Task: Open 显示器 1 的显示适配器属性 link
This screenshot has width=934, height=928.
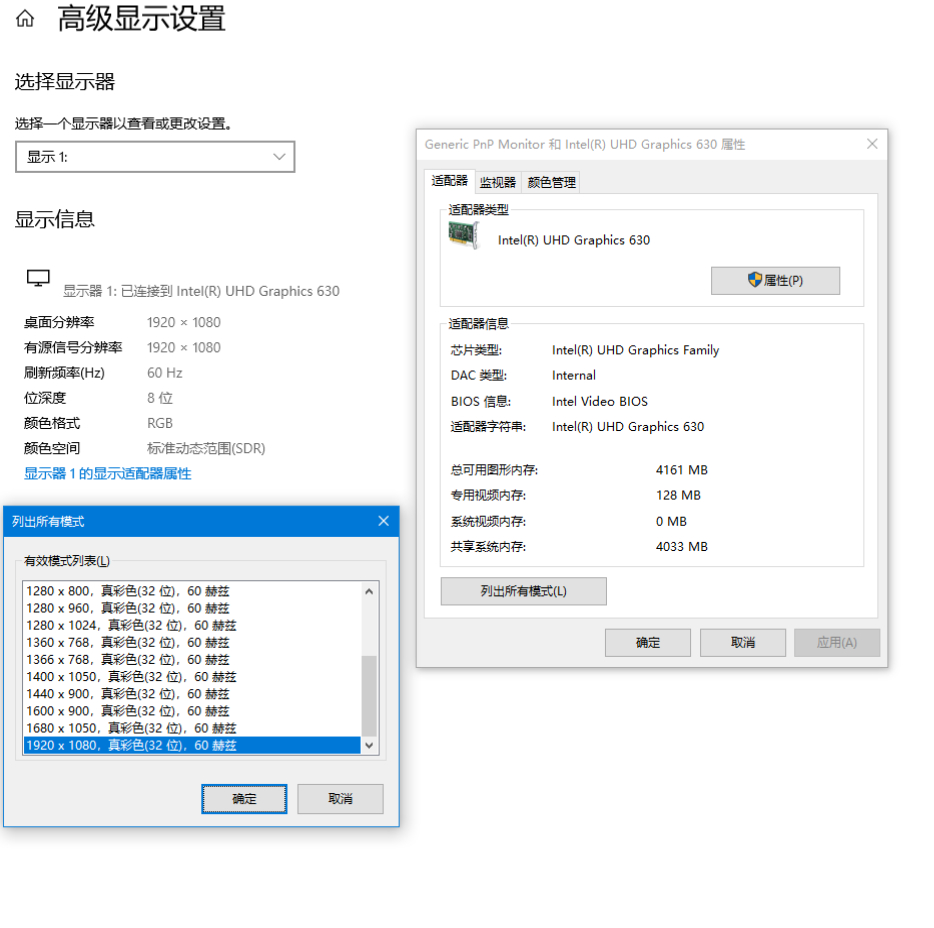Action: click(x=108, y=474)
